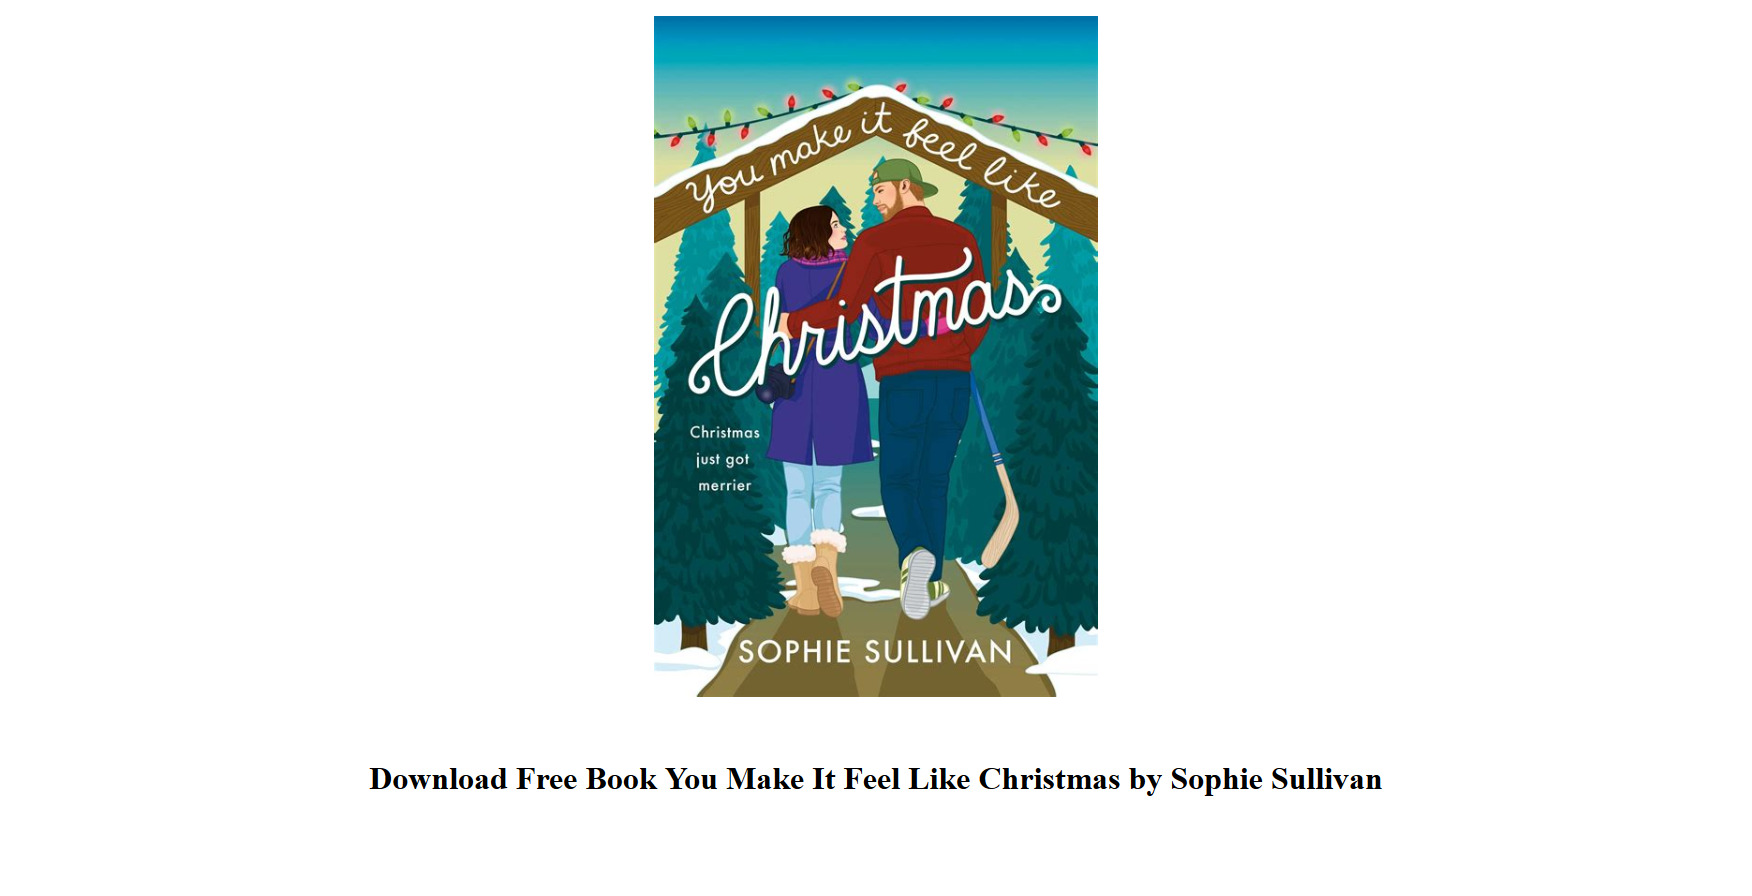Image resolution: width=1752 pixels, height=896 pixels.
Task: Click the woman's tan fur-trimmed boots
Action: pos(816,573)
